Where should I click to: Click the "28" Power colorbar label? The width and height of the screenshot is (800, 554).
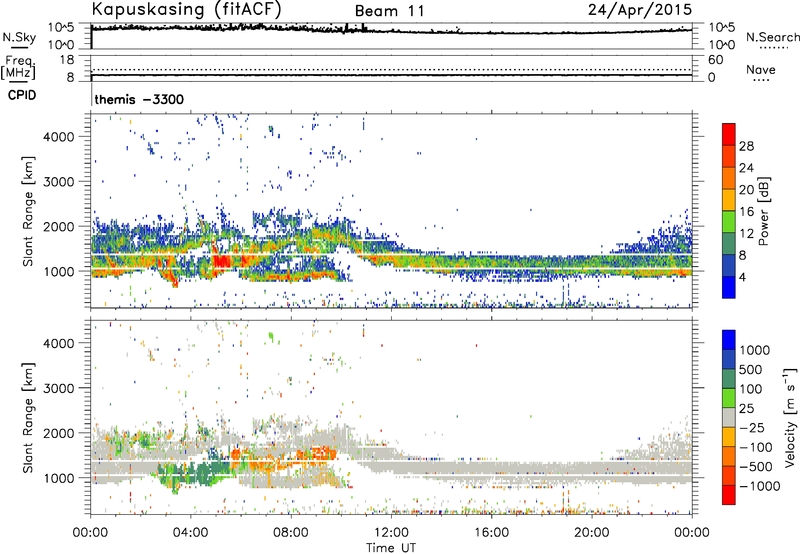click(746, 146)
